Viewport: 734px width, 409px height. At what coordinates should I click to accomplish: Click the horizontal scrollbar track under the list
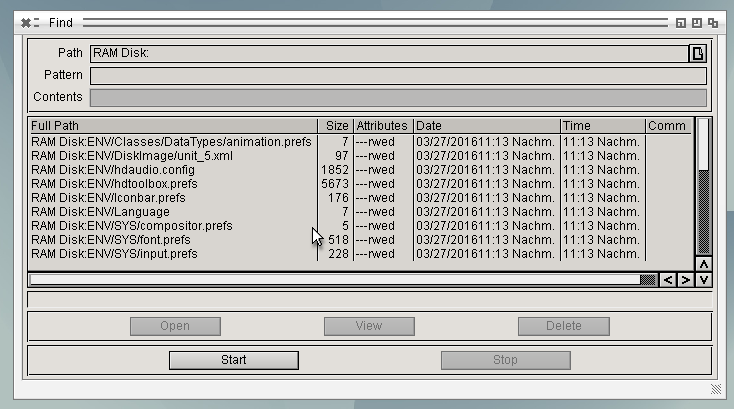click(330, 280)
